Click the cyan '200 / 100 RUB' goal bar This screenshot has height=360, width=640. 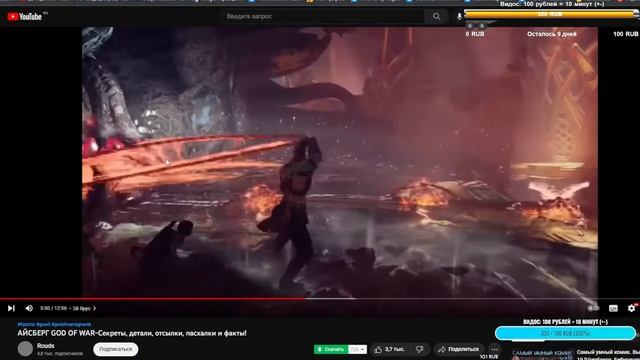click(565, 333)
